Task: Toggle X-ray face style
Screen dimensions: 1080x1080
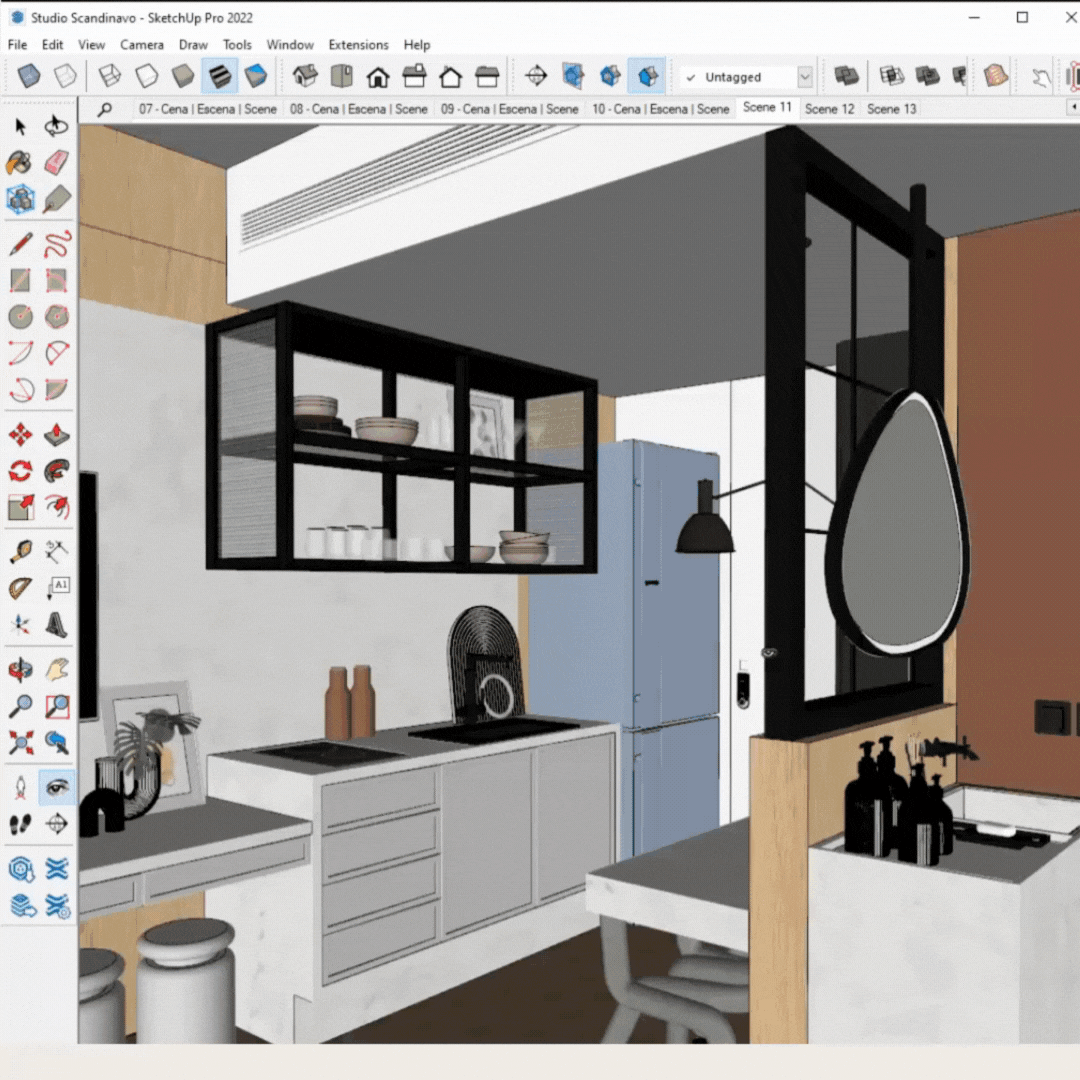Action: tap(29, 76)
